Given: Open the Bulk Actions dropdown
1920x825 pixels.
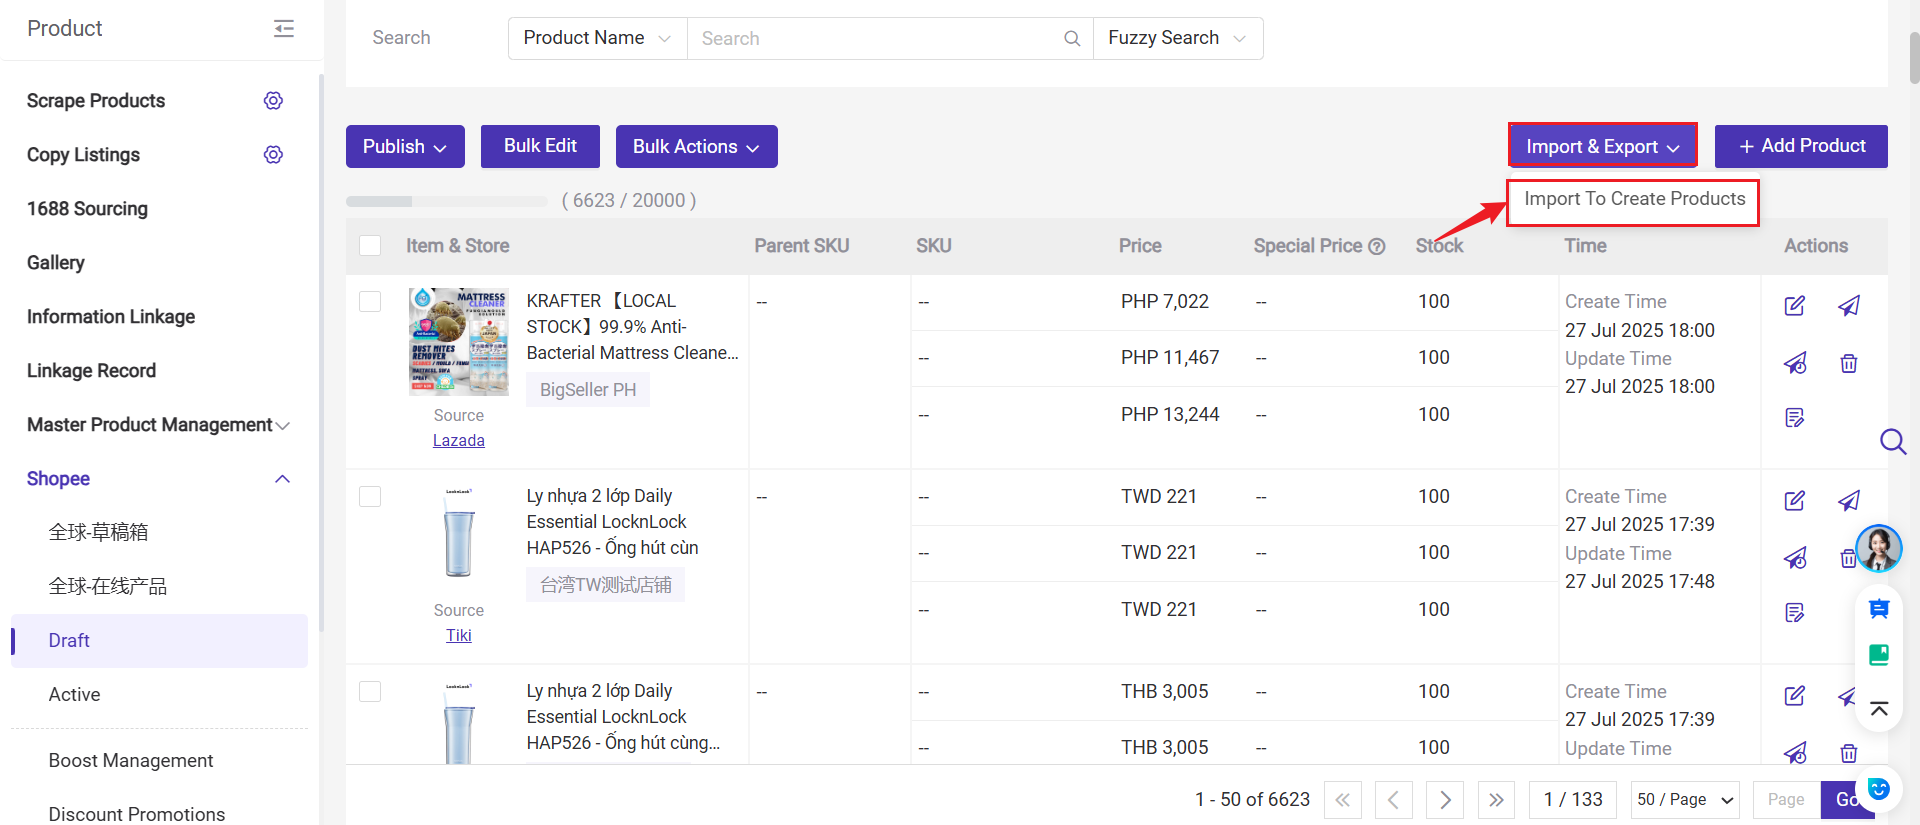Looking at the screenshot, I should [697, 146].
